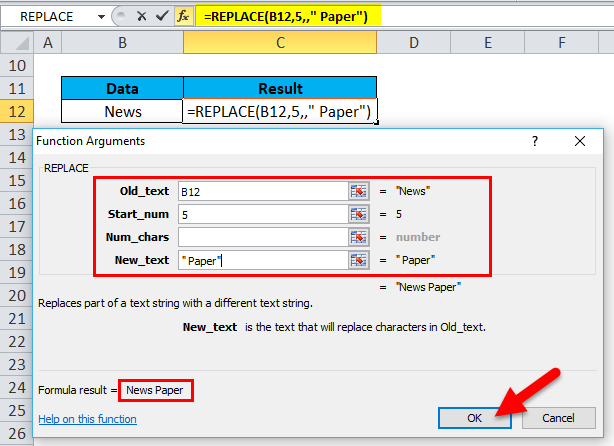Click the Name Box showing REPLACE

click(x=47, y=17)
